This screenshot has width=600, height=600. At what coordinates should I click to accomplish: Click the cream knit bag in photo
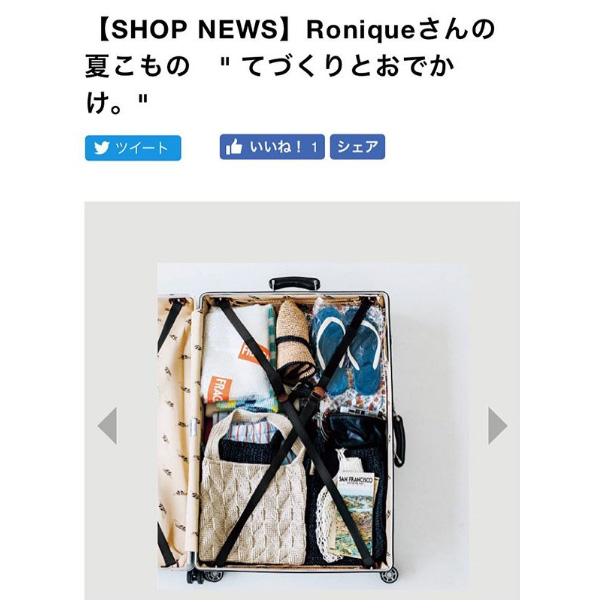253,492
